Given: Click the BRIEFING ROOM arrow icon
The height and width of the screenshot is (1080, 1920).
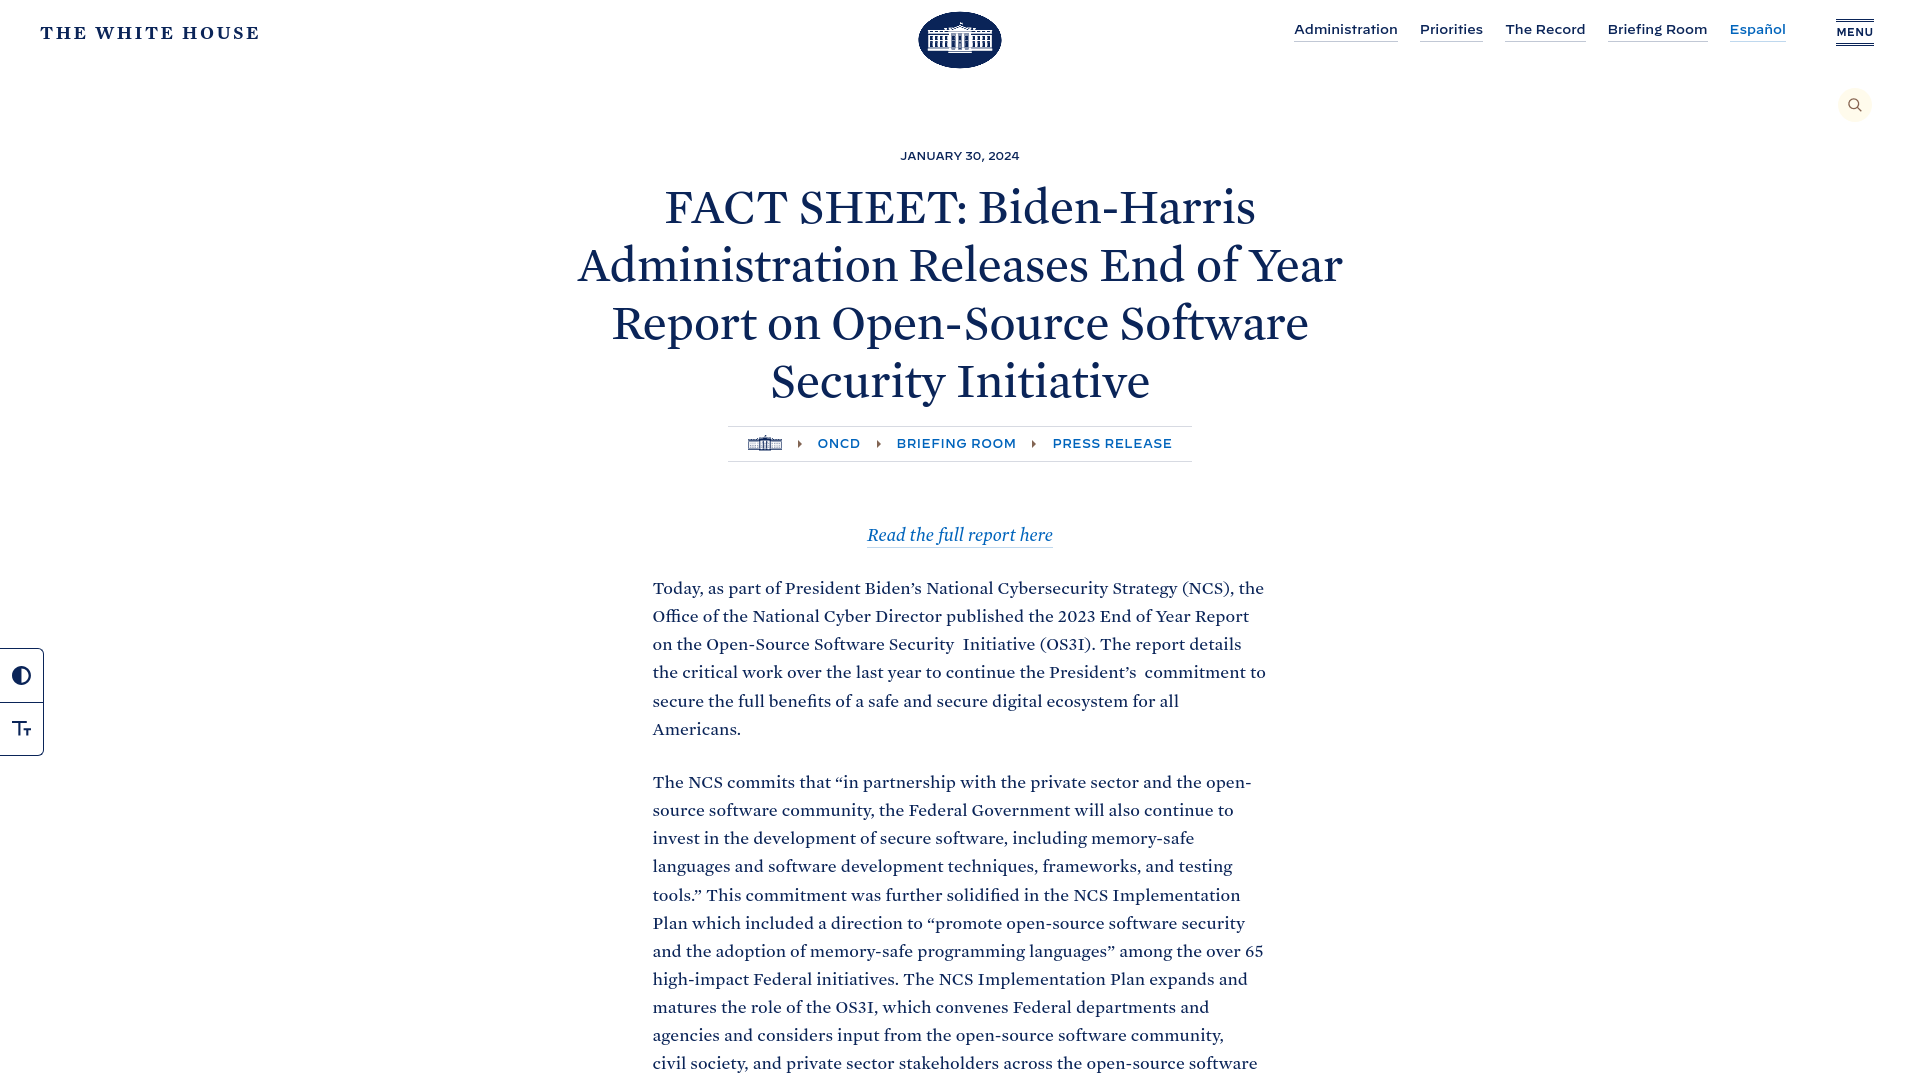Looking at the screenshot, I should pyautogui.click(x=1035, y=443).
